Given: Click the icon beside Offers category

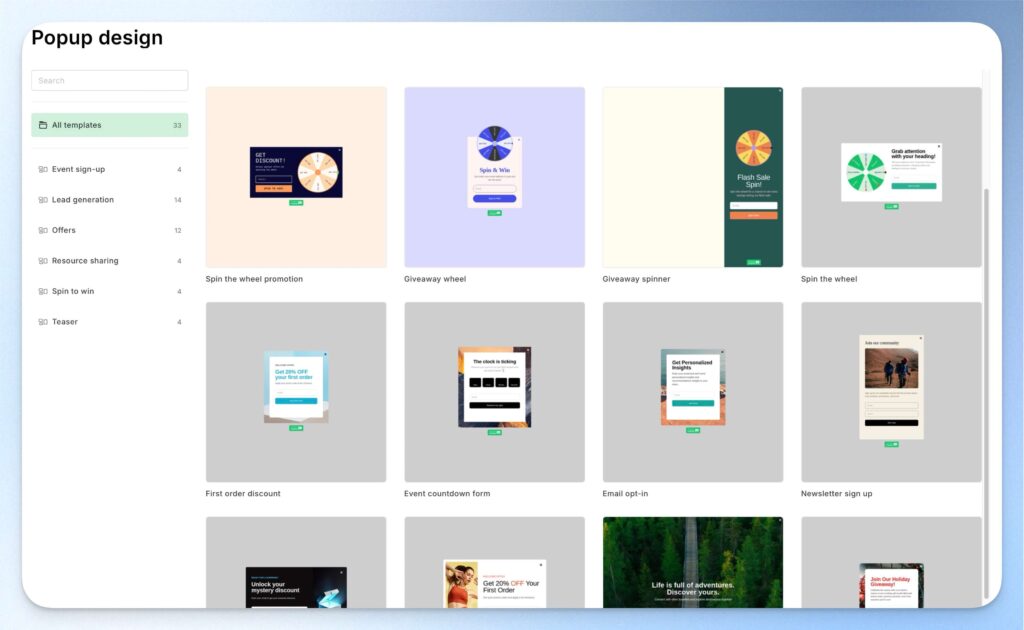Looking at the screenshot, I should click(42, 230).
